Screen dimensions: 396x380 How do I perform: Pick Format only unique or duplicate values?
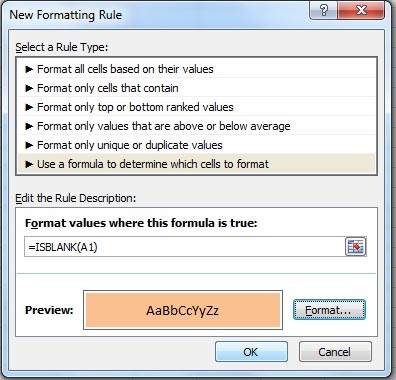click(x=197, y=145)
